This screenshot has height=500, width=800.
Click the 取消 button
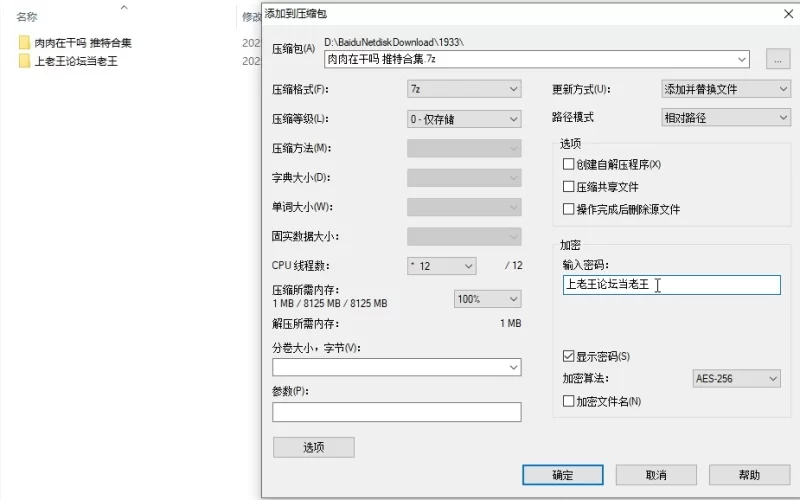tap(656, 475)
